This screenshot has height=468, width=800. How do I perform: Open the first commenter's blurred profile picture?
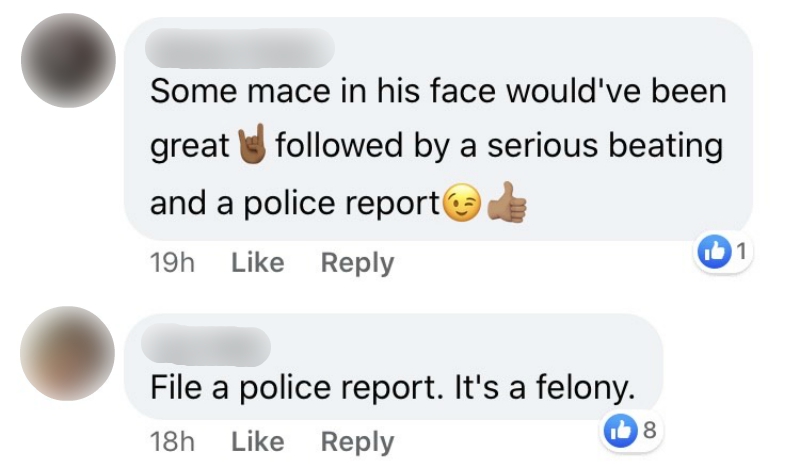point(68,60)
